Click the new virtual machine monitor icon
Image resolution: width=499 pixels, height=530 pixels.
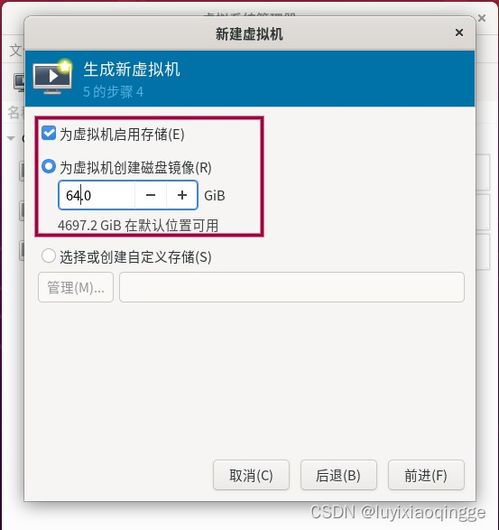[x=53, y=77]
